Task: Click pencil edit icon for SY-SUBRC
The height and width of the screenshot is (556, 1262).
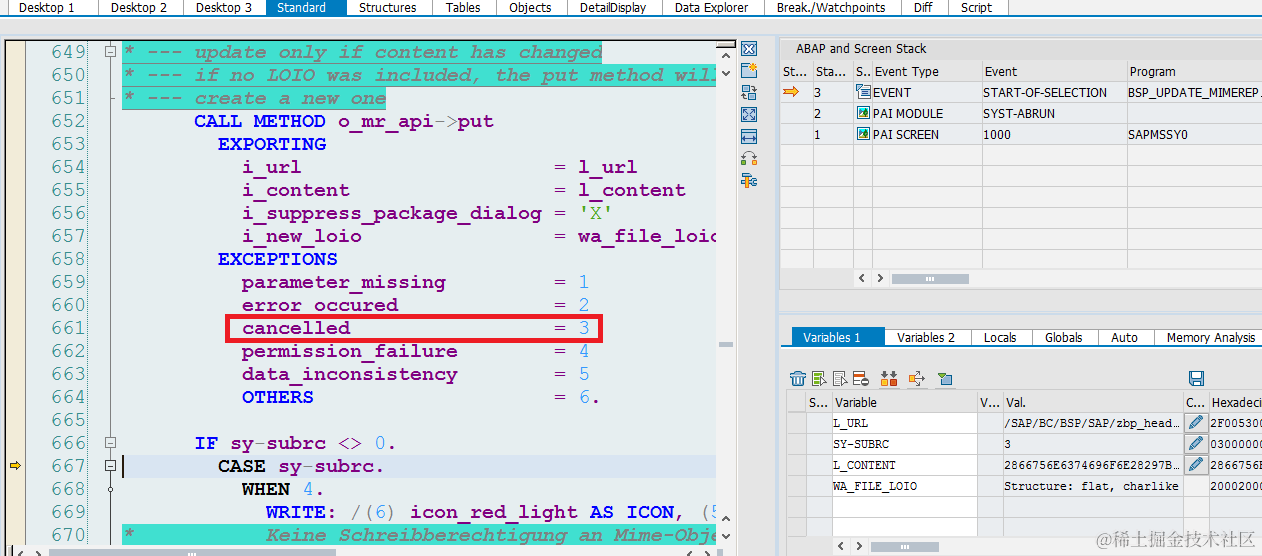Action: click(x=1196, y=444)
